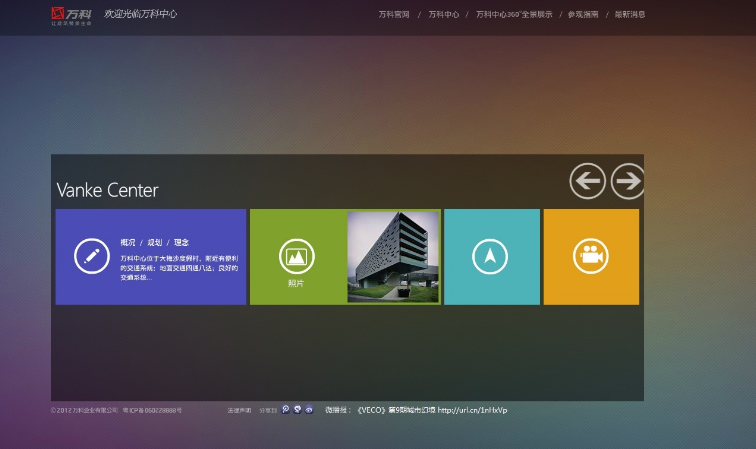Click the left arrow navigation button
The width and height of the screenshot is (756, 449).
click(588, 181)
